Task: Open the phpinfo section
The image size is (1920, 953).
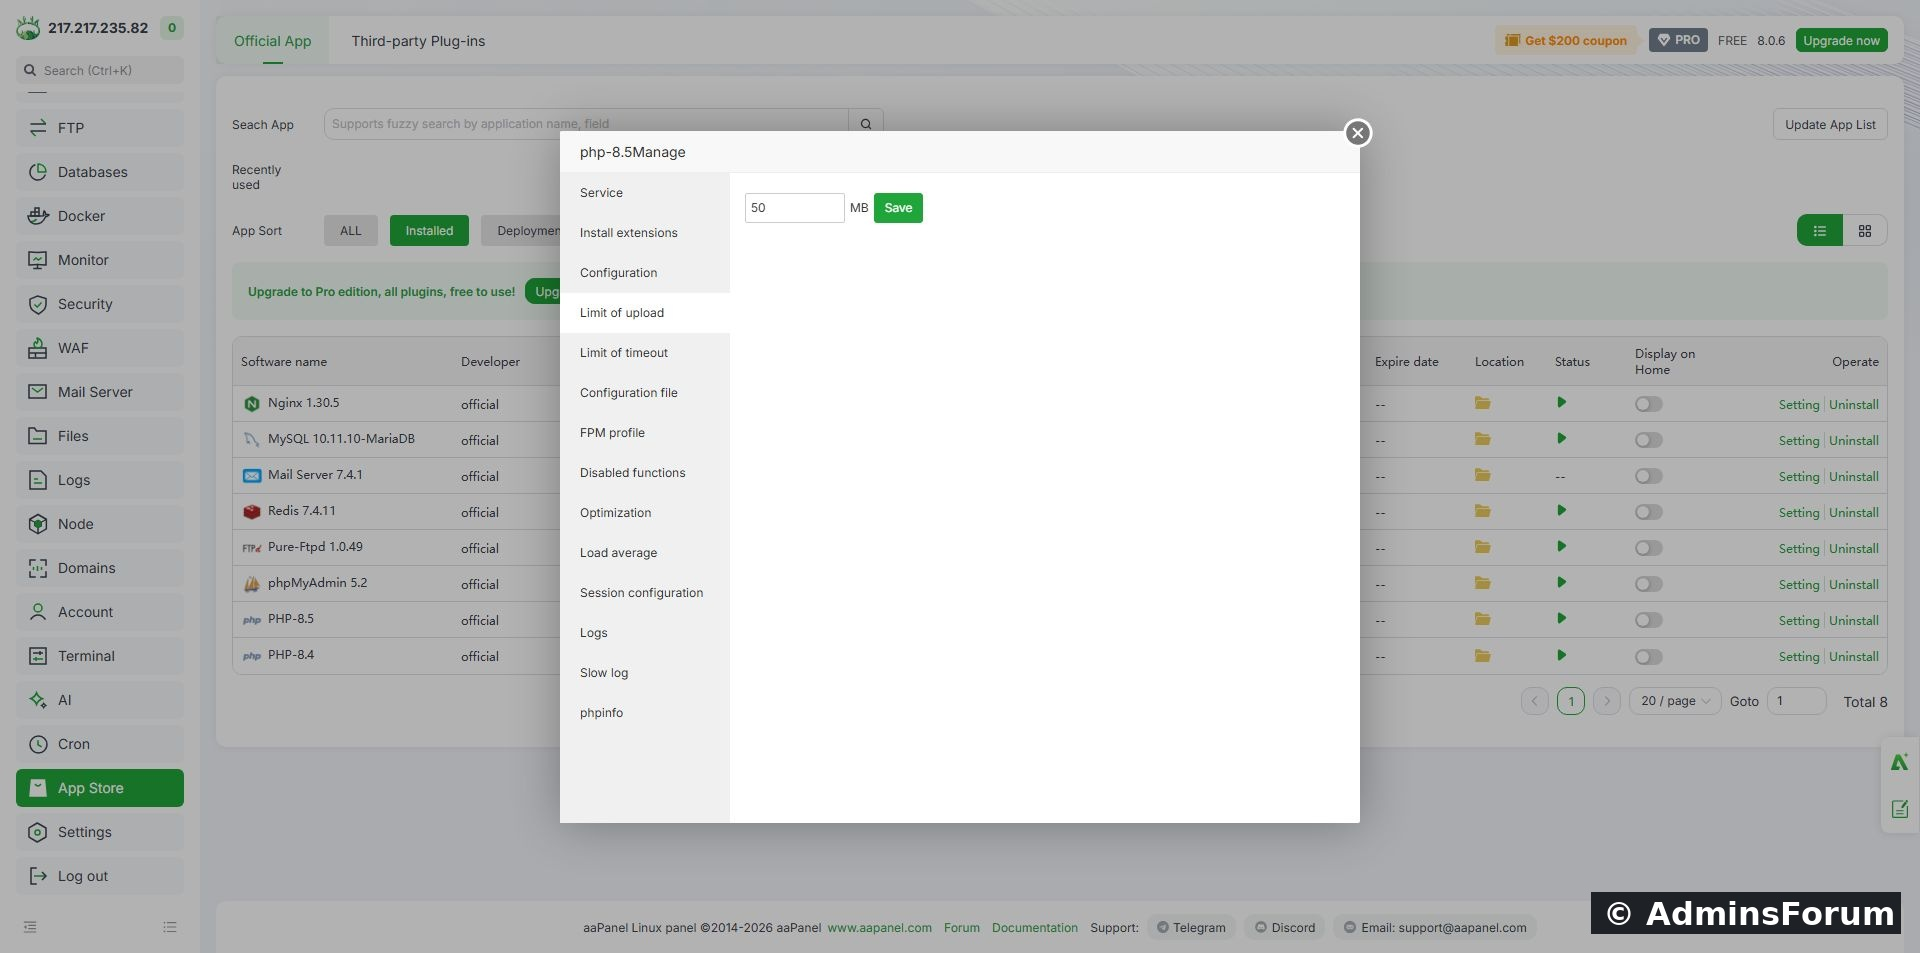Action: pos(645,713)
